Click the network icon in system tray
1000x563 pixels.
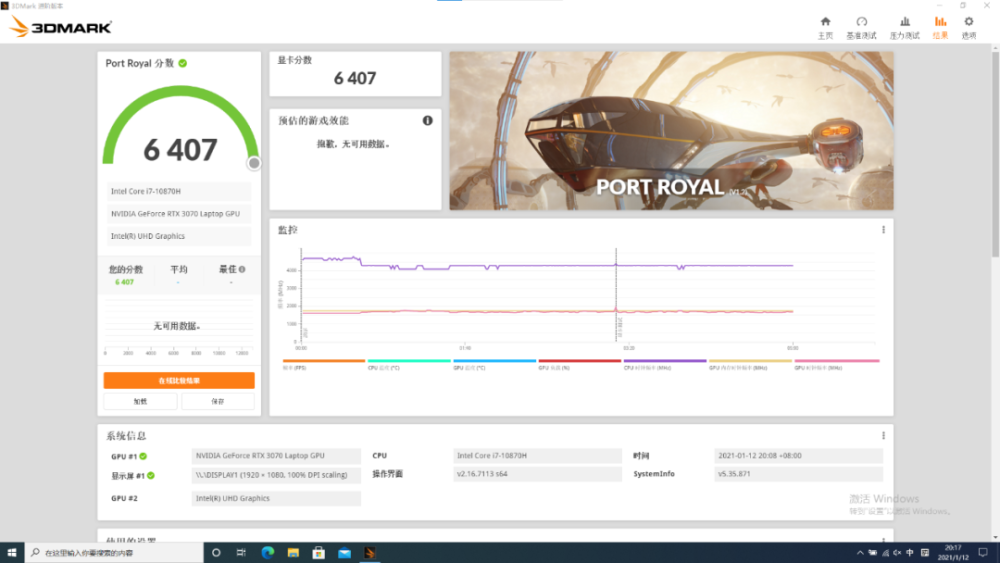[x=885, y=553]
